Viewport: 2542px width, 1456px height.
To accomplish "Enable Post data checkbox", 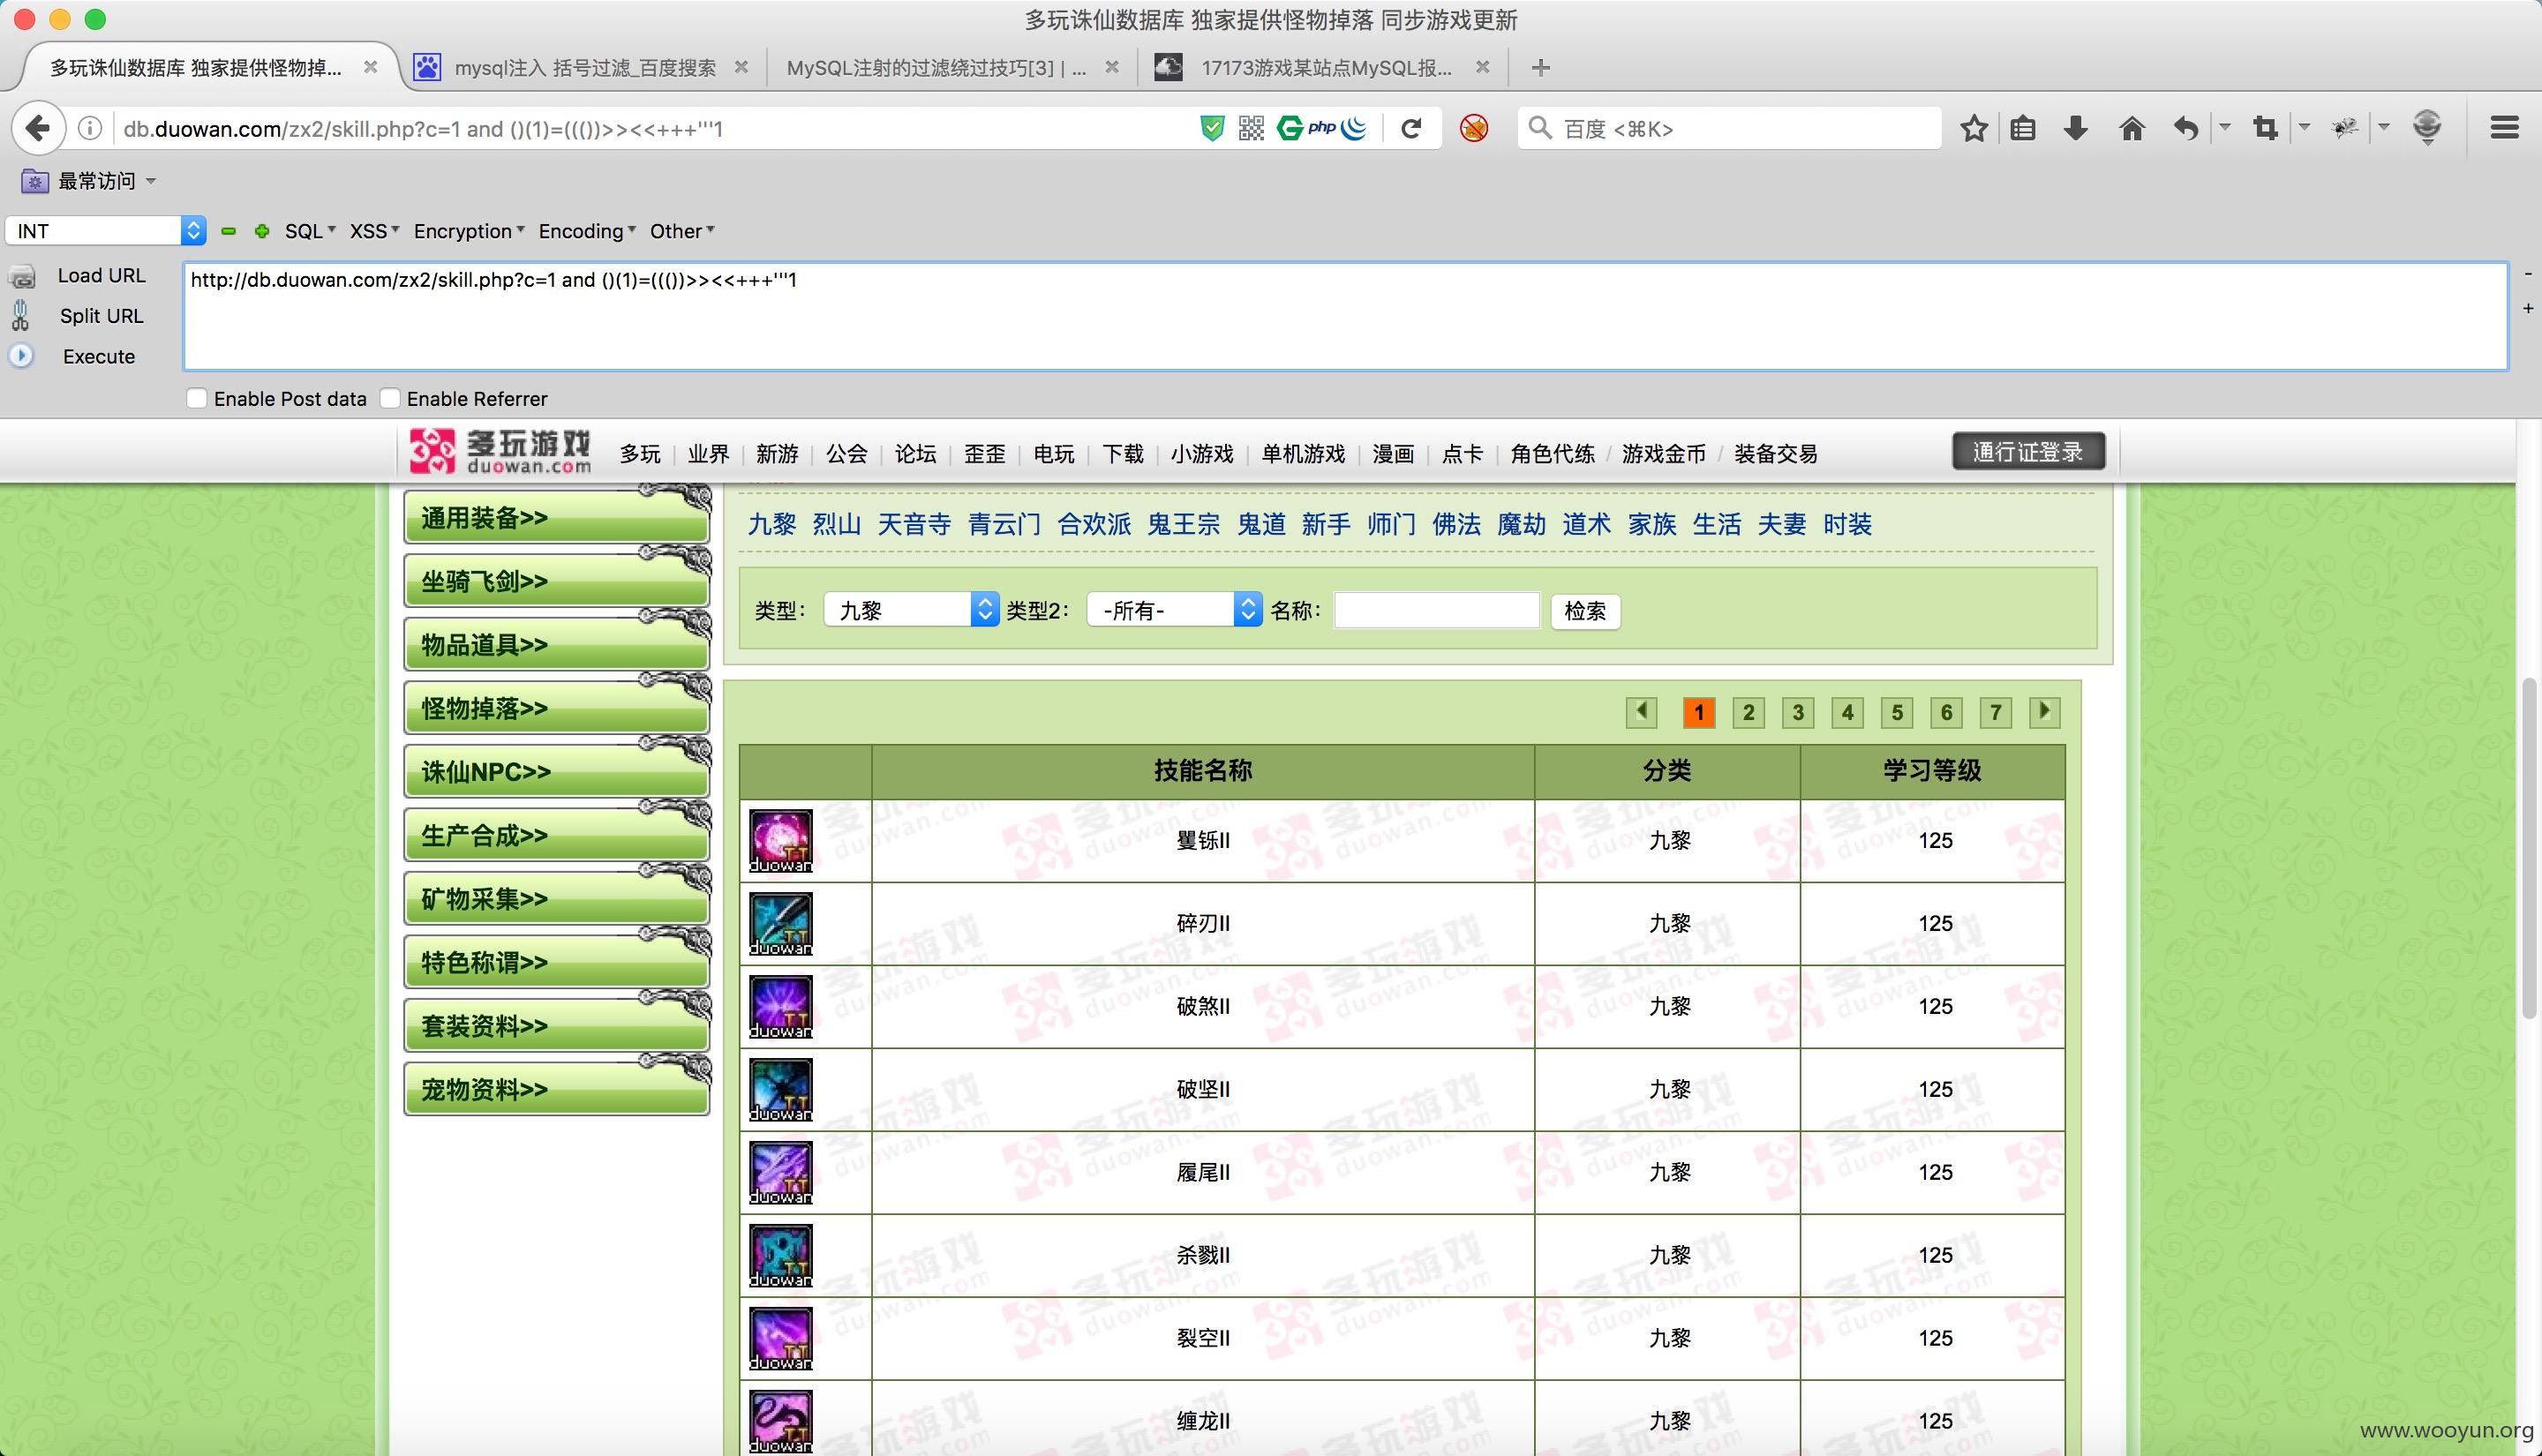I will [x=197, y=398].
